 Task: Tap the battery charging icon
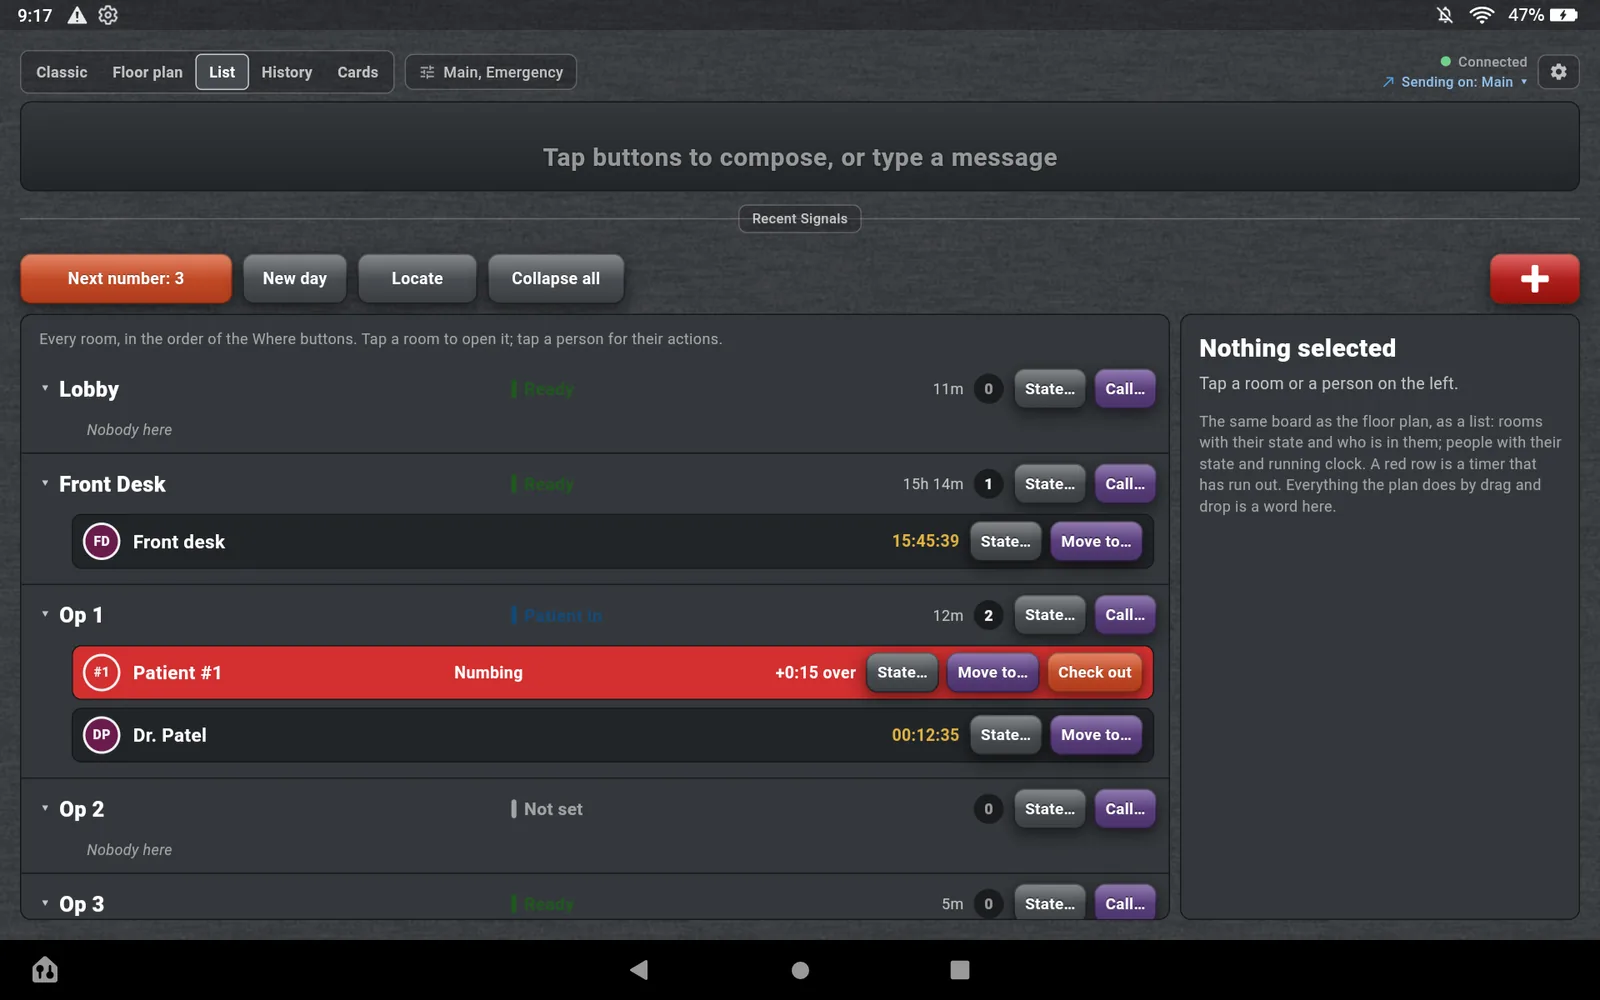coord(1564,15)
